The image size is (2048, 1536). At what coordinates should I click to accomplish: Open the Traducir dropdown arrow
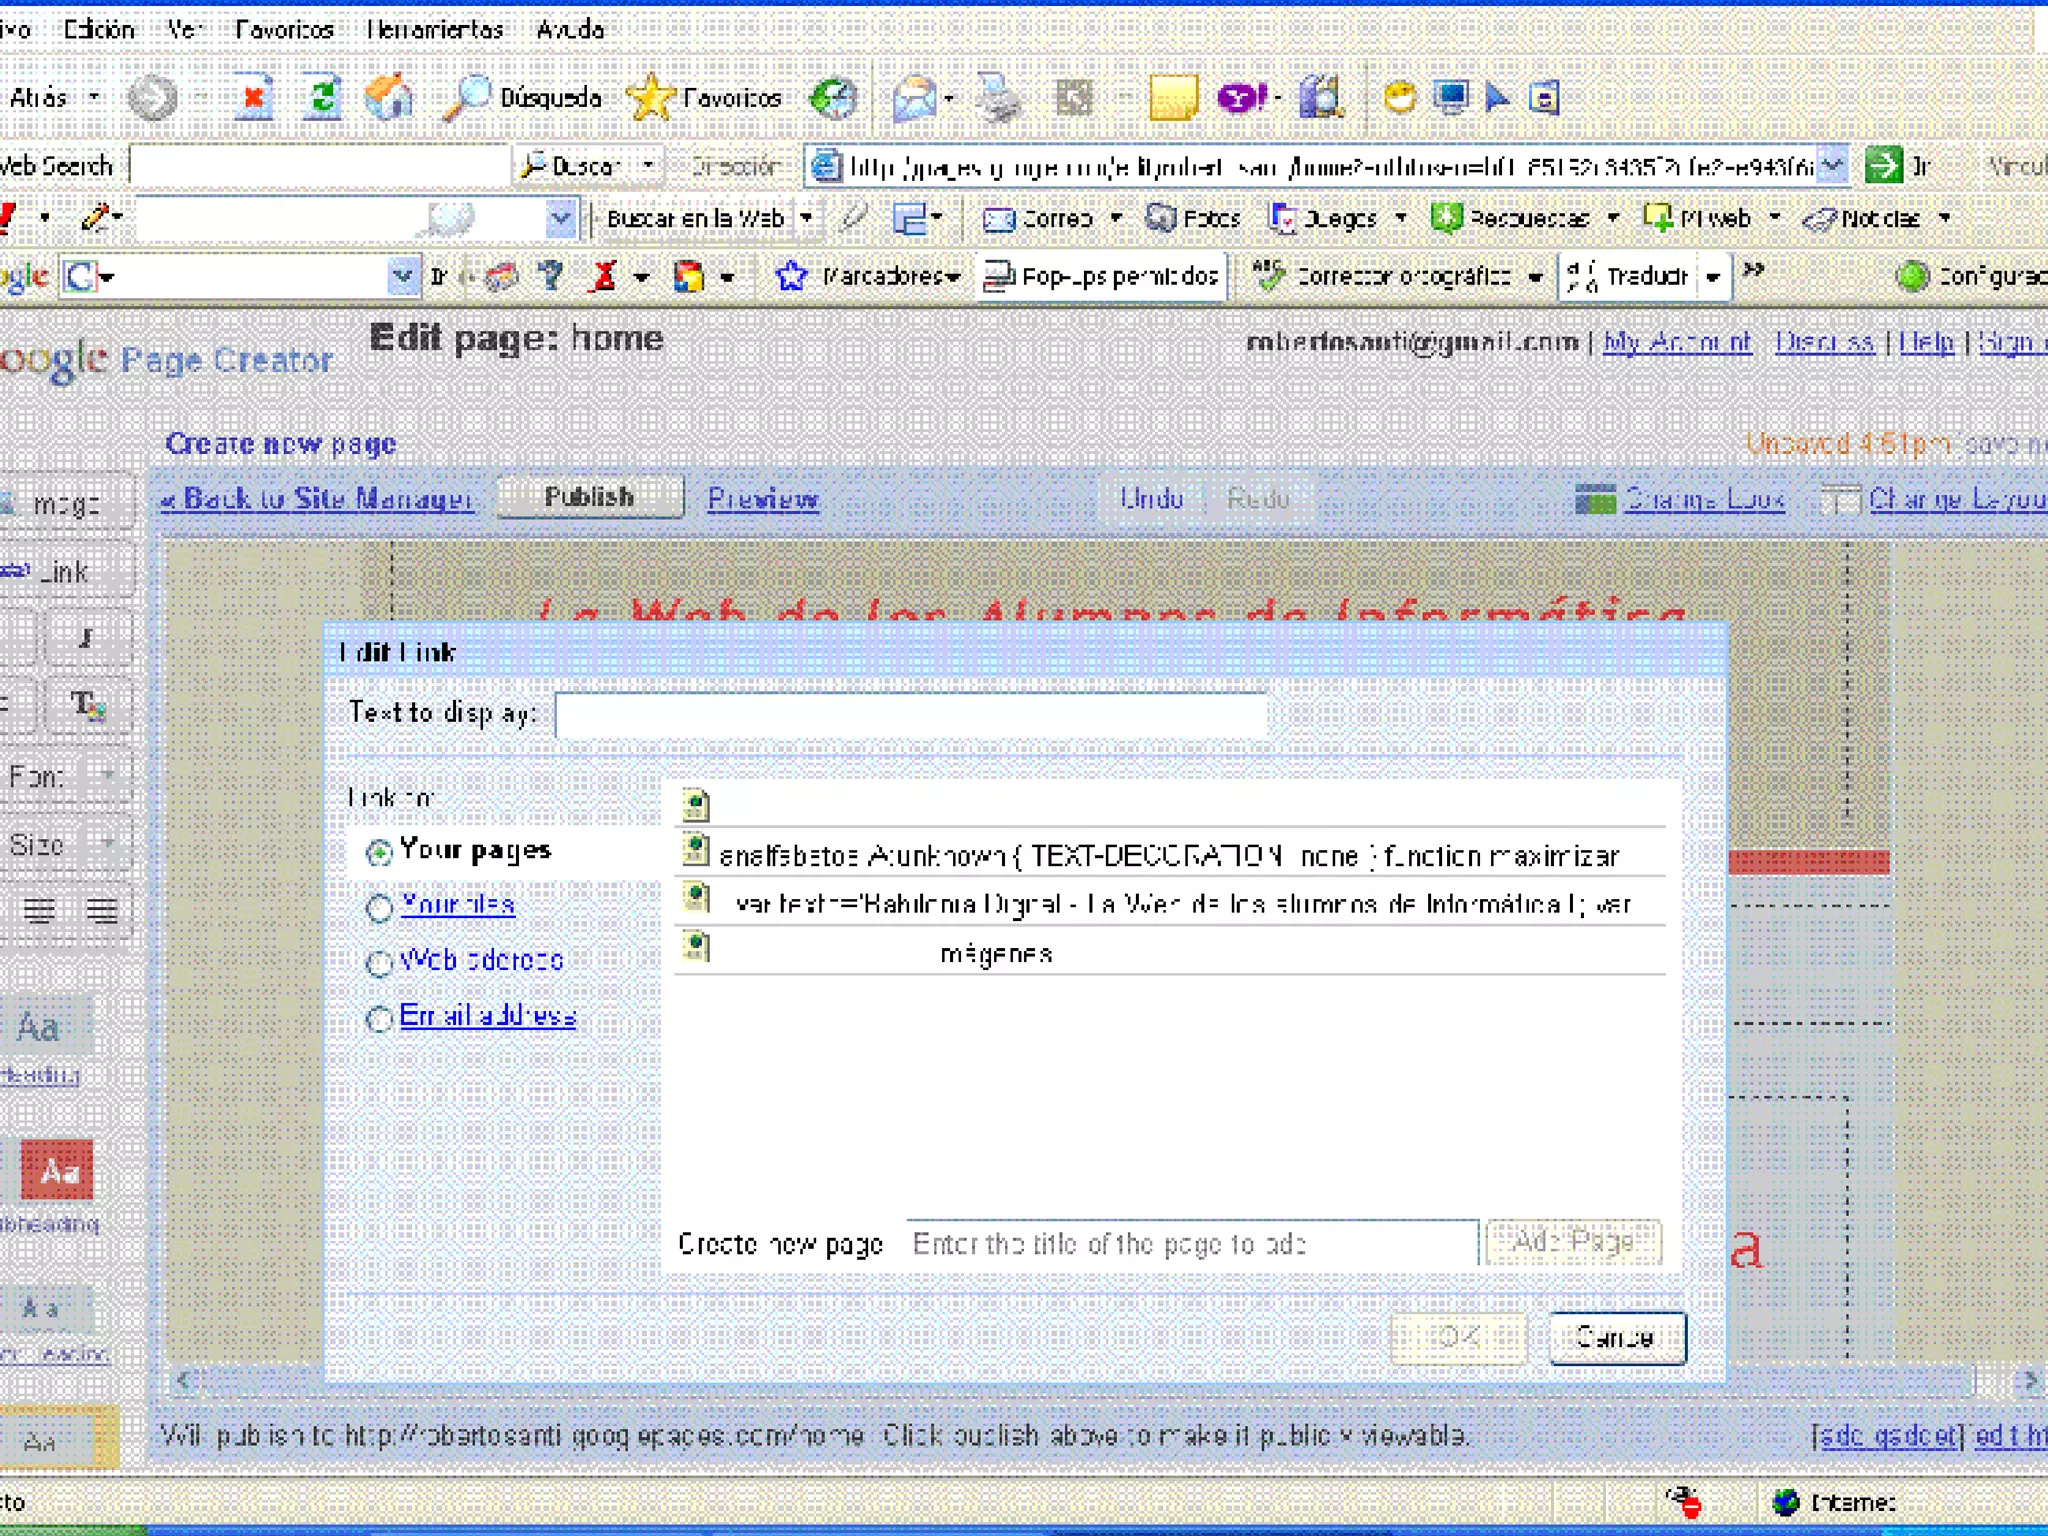click(x=1713, y=277)
